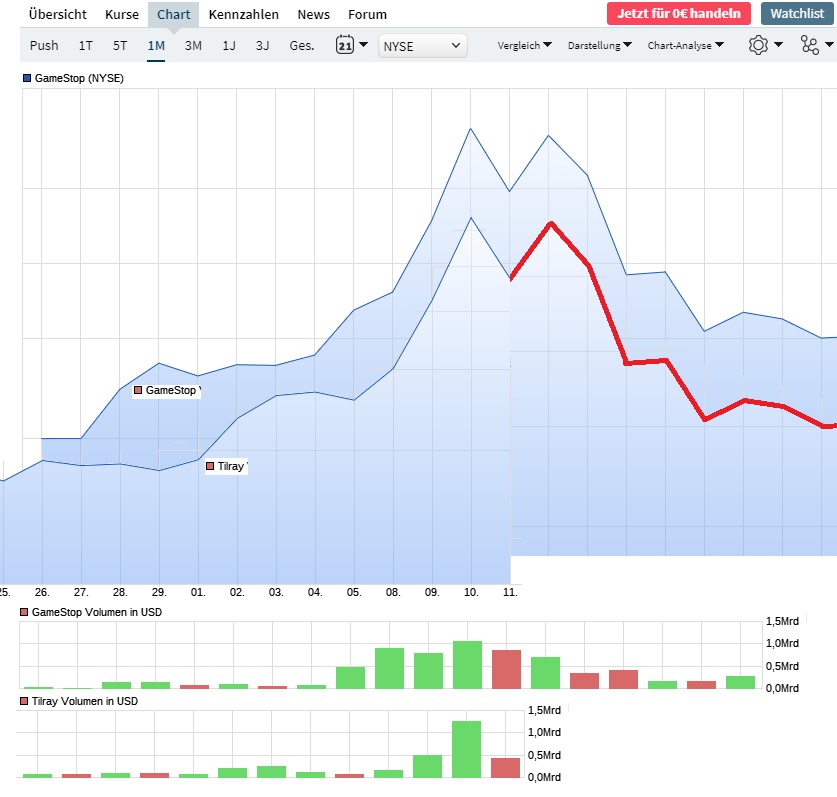
Task: Expand the arrow next to gear icon
Action: (778, 45)
